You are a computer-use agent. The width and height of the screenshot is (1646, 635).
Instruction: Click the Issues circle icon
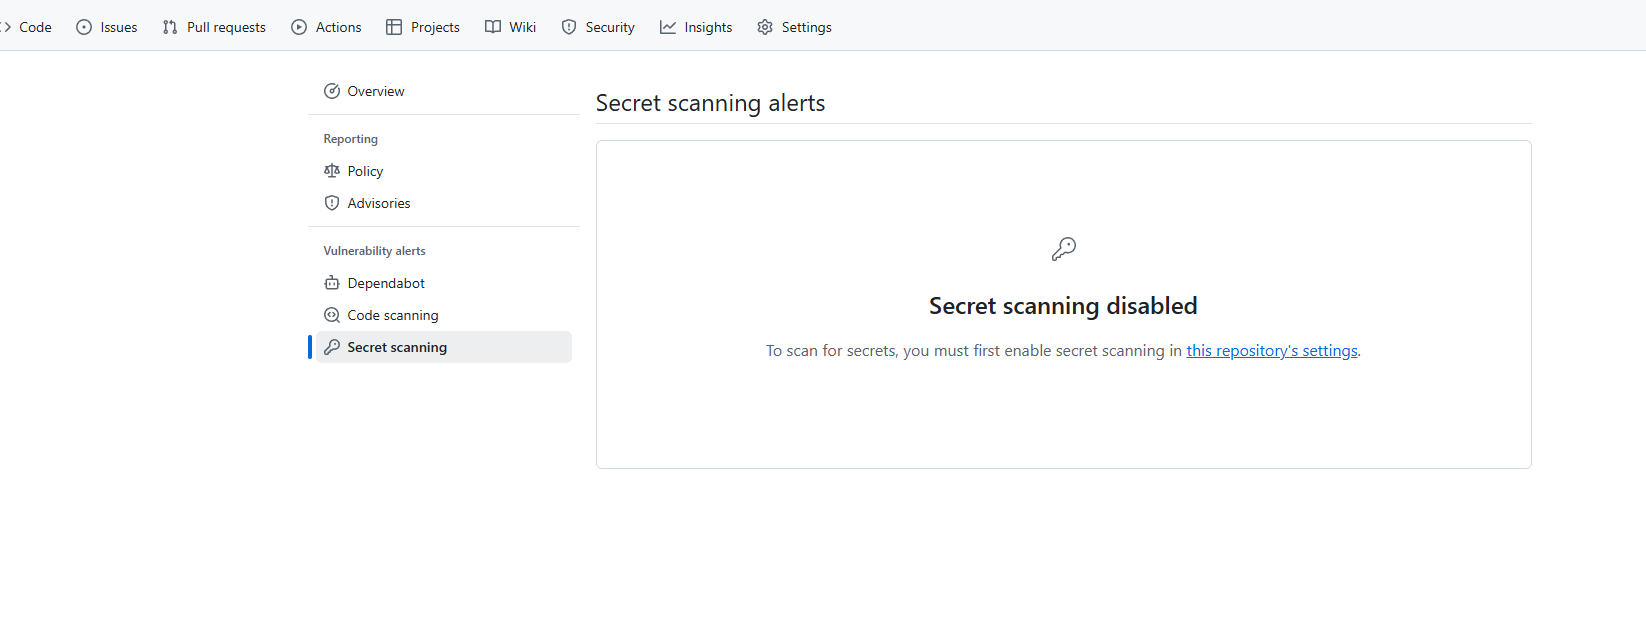84,27
